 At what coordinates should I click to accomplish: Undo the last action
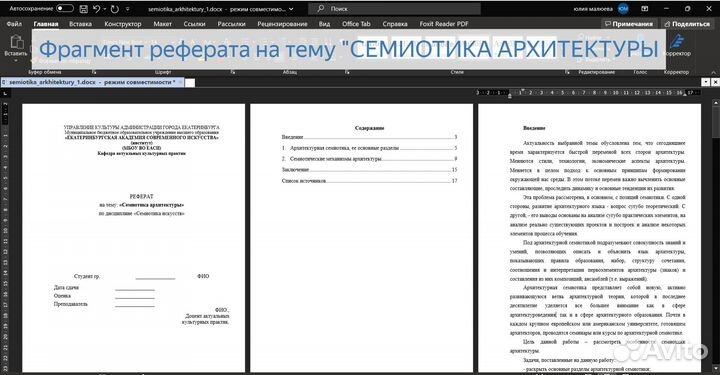point(96,9)
